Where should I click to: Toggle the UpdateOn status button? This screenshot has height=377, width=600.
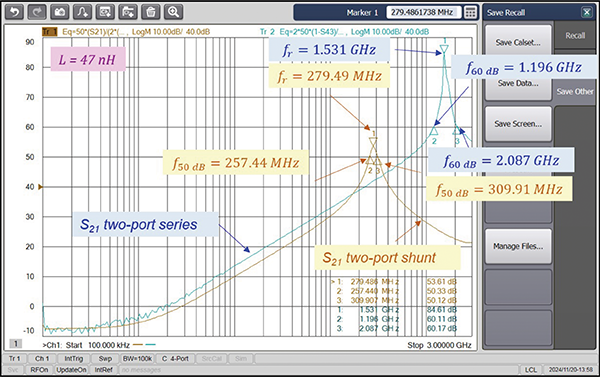click(71, 370)
